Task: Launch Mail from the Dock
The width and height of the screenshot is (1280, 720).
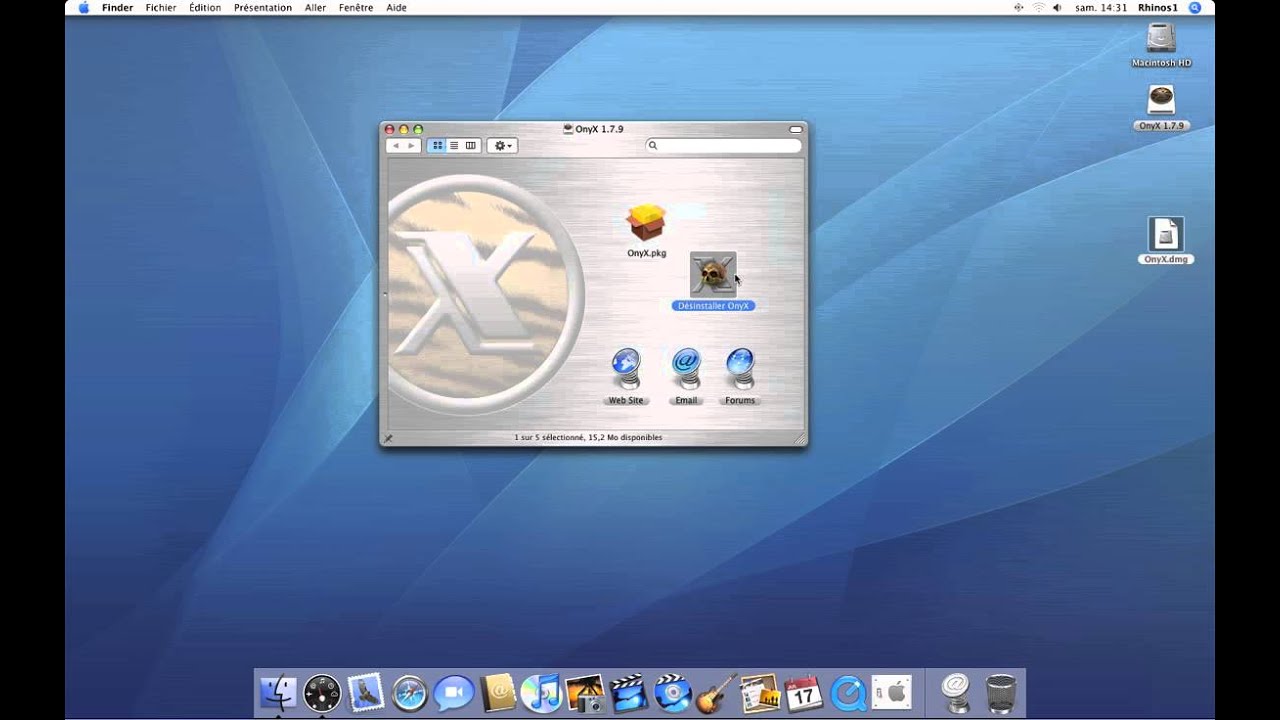Action: click(366, 692)
